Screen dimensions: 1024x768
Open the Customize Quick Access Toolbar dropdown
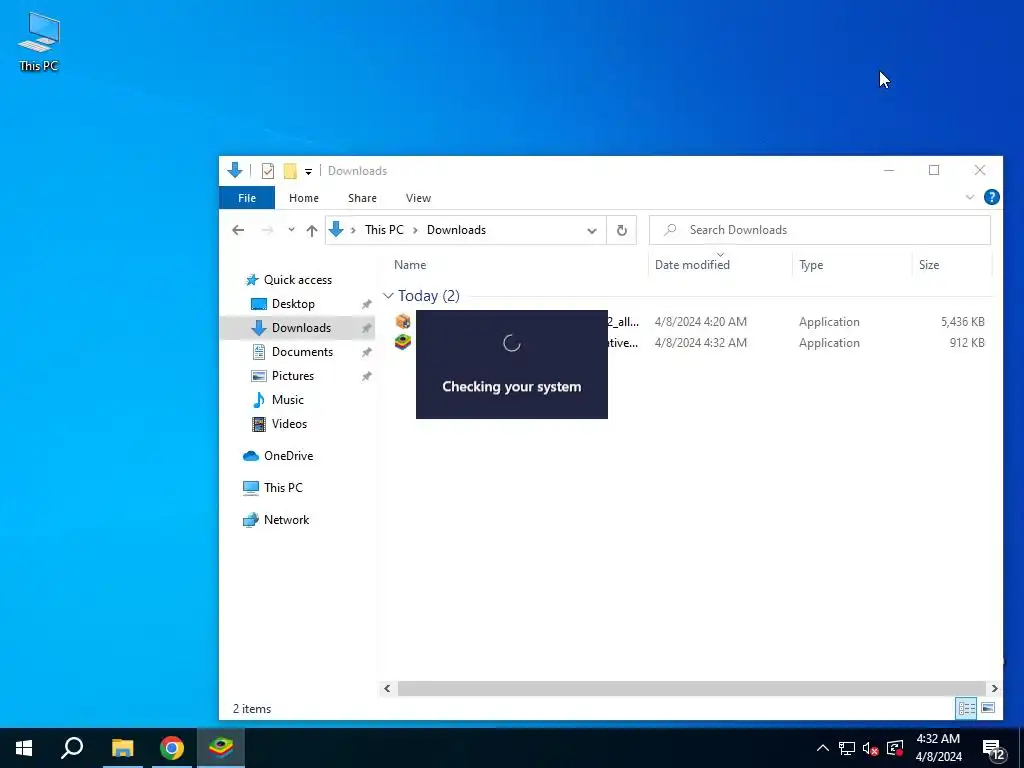tap(308, 172)
